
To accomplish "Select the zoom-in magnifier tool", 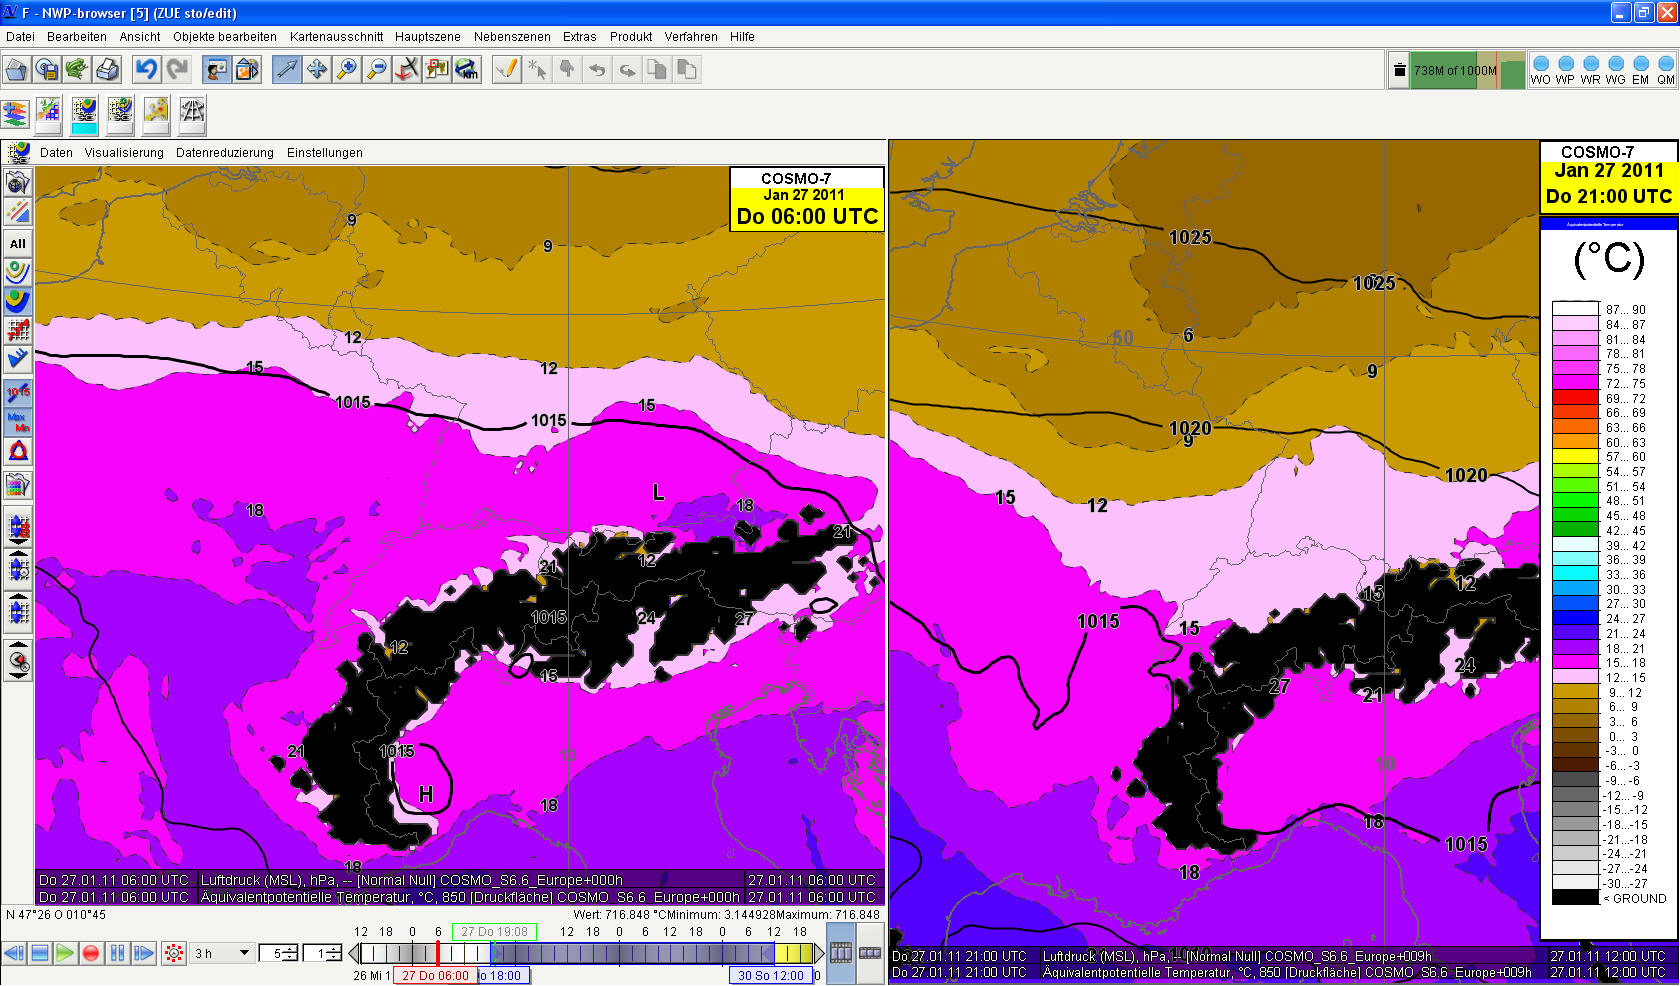I will [347, 69].
